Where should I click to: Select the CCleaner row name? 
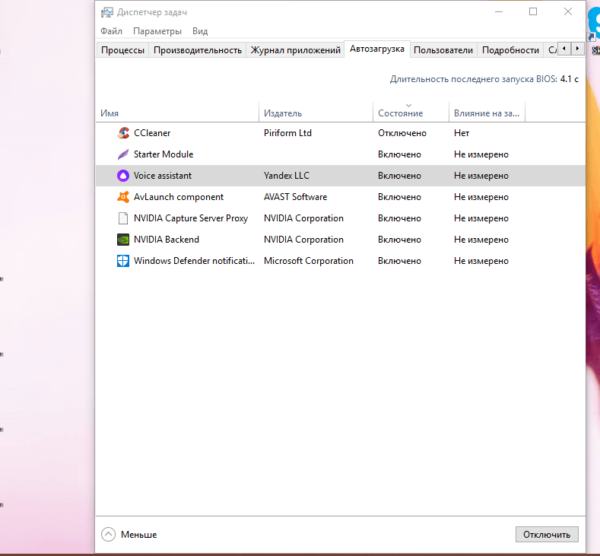click(152, 133)
